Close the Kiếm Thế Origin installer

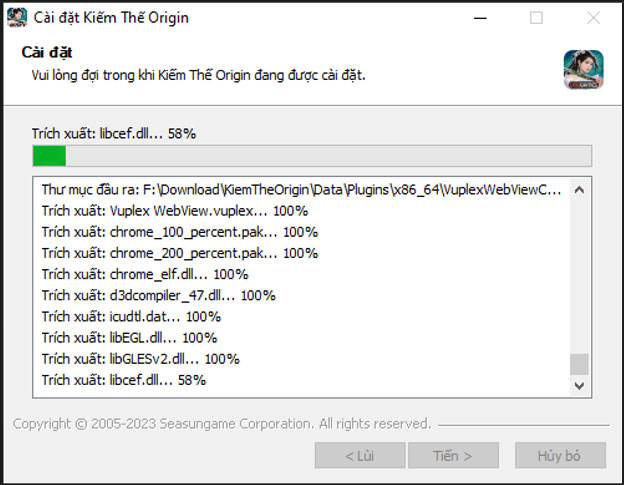click(592, 17)
